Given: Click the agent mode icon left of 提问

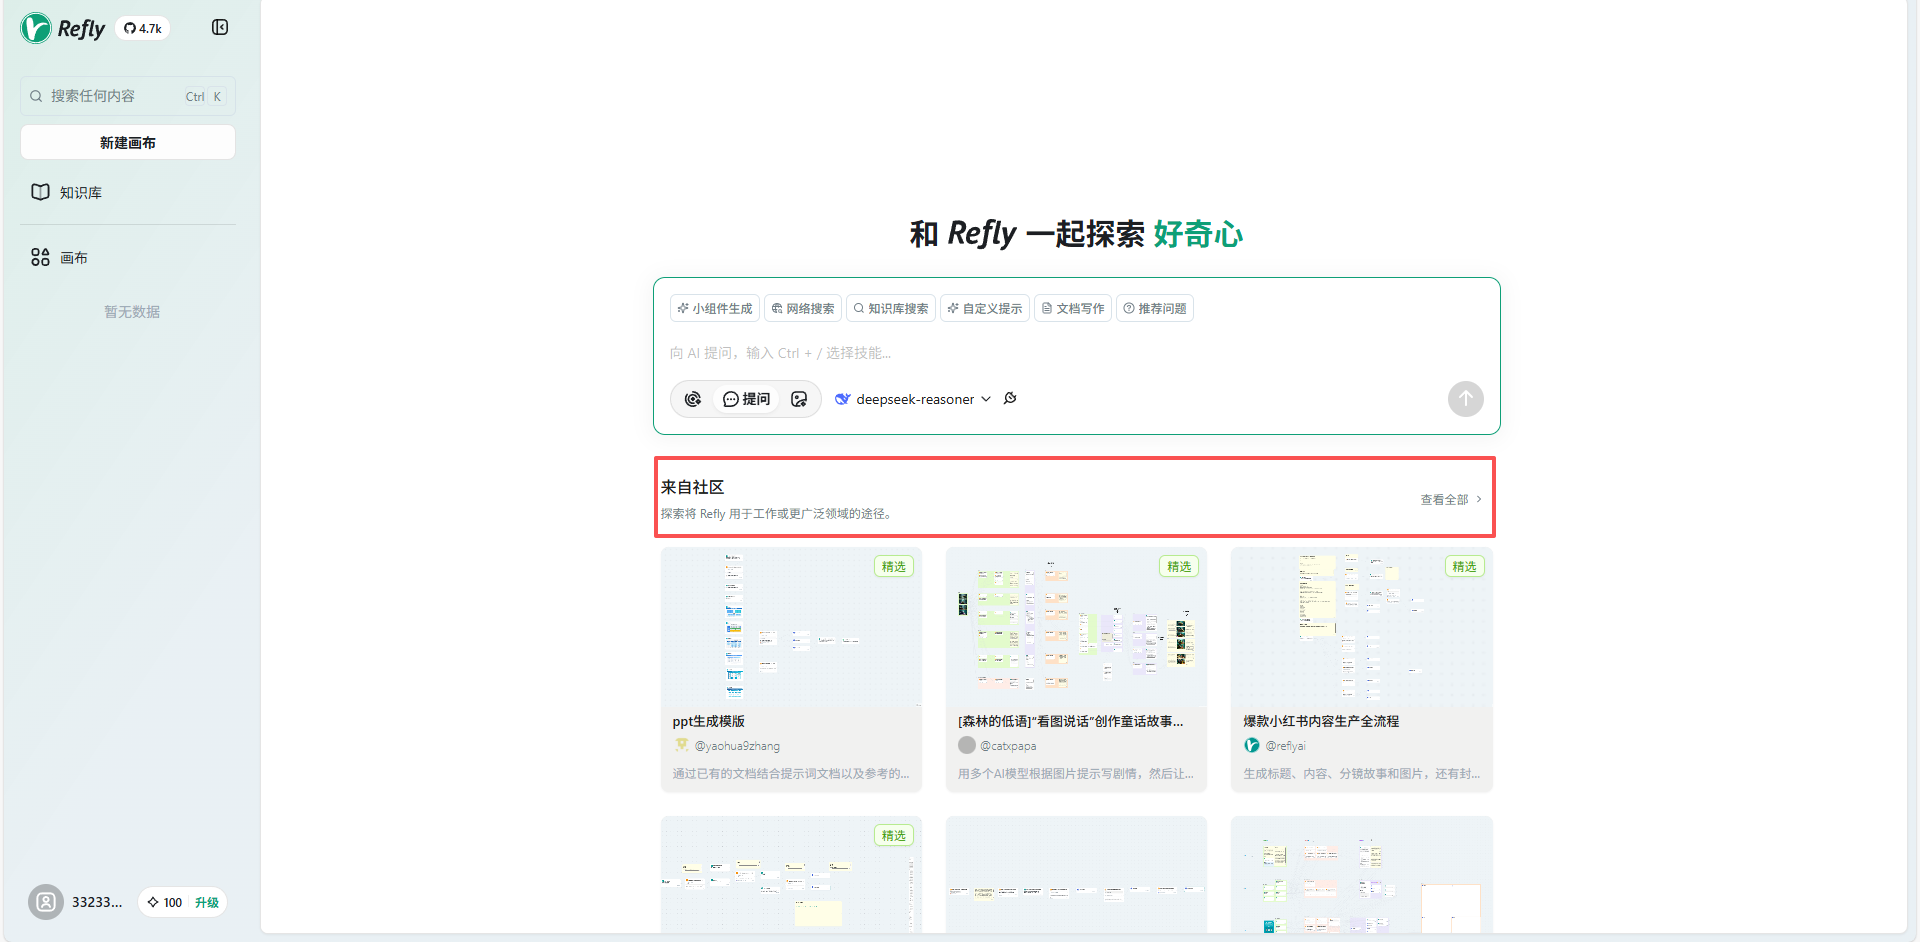Looking at the screenshot, I should (693, 399).
